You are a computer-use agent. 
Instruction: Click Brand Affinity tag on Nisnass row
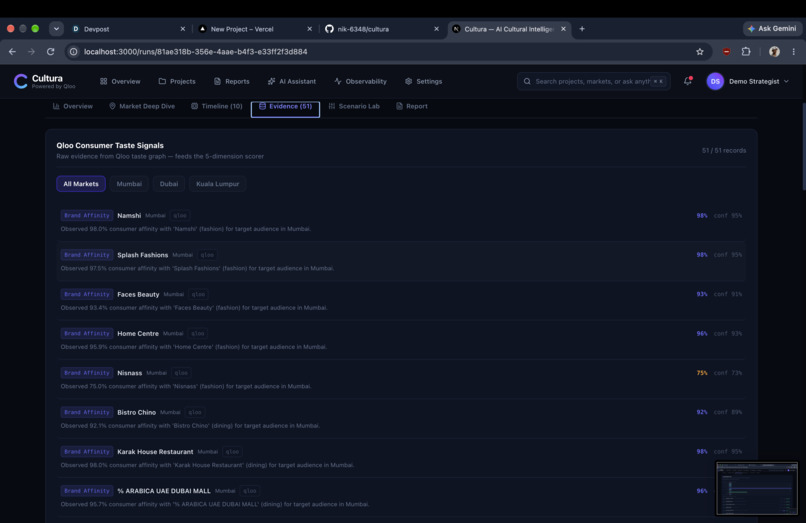tap(87, 373)
